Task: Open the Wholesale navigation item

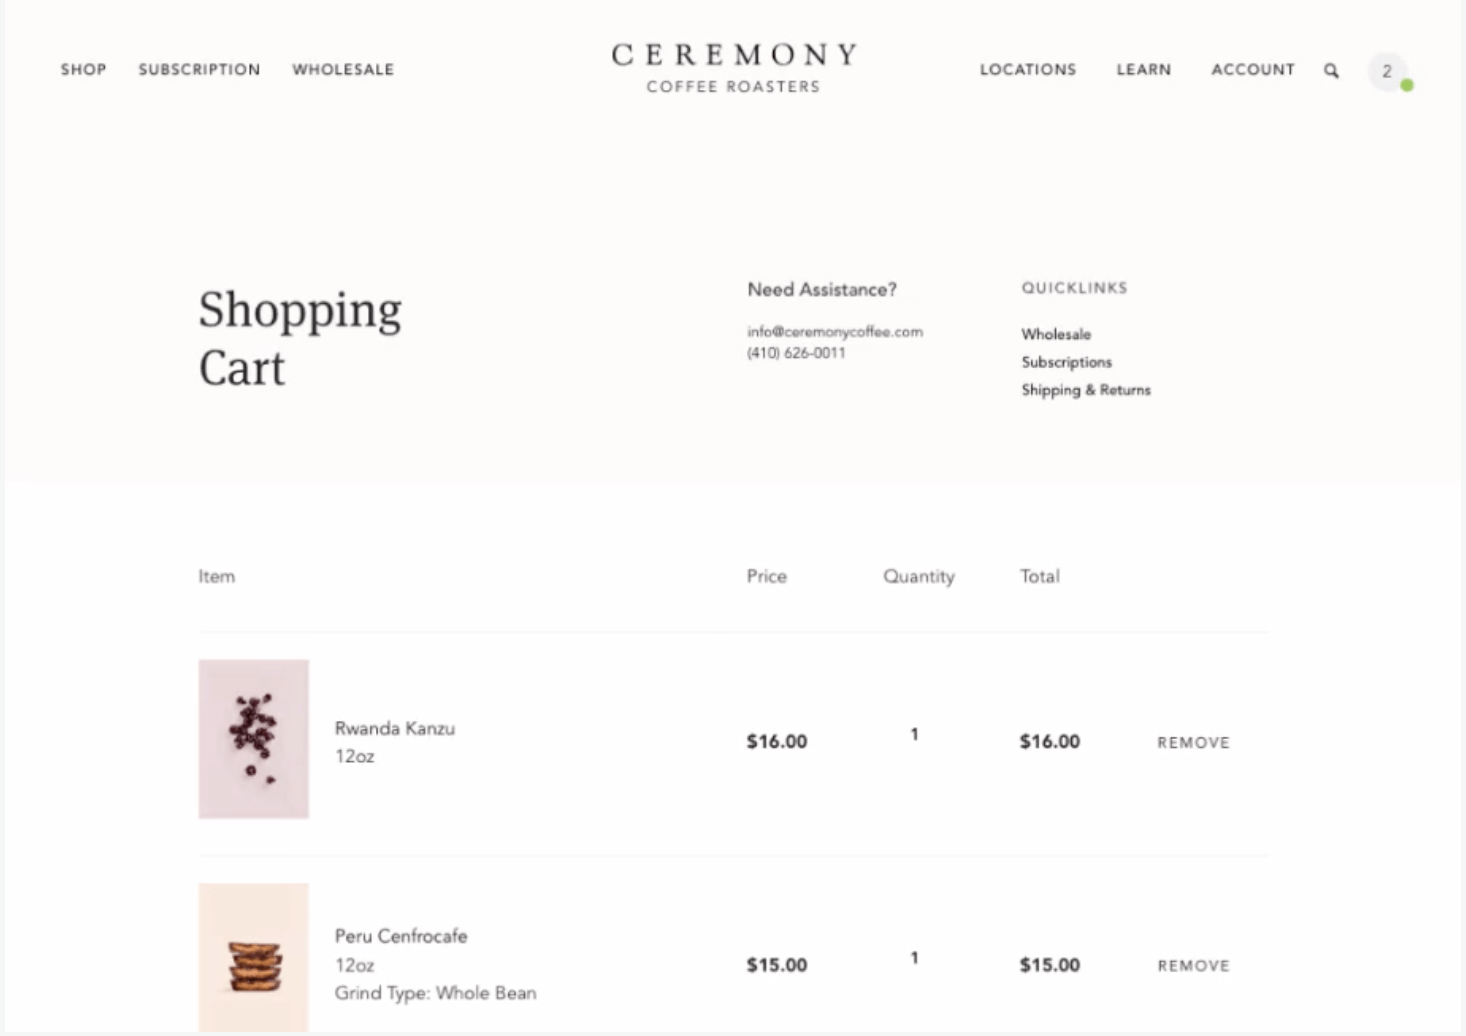Action: pyautogui.click(x=343, y=70)
